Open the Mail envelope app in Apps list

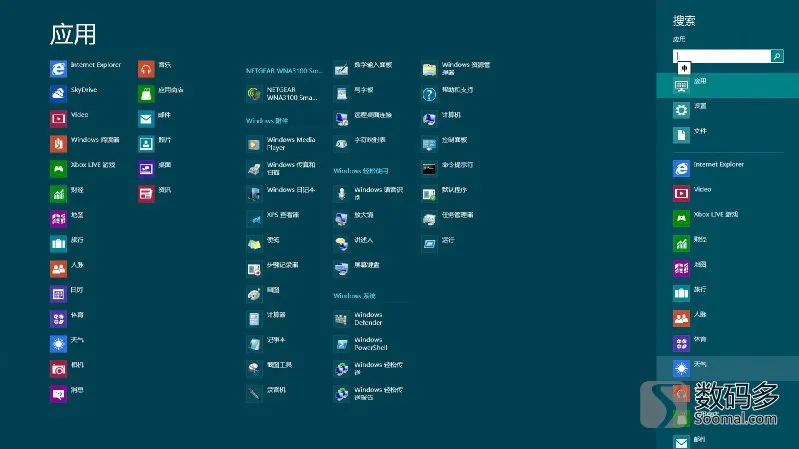(154, 119)
